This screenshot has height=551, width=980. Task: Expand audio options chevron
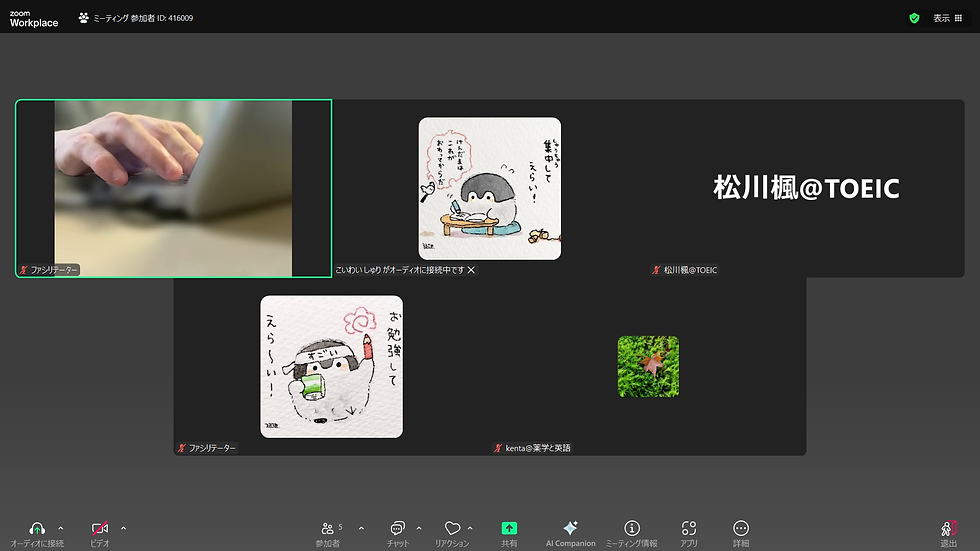[x=61, y=529]
